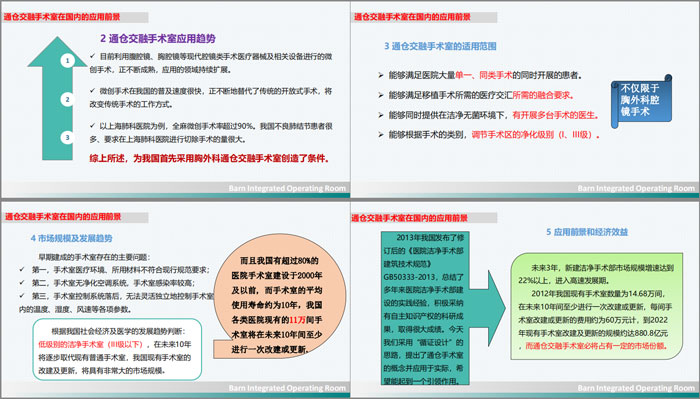Click the white rounded box about 低级别的洁净手术室
Image resolution: width=700 pixels, height=399 pixels.
point(117,349)
